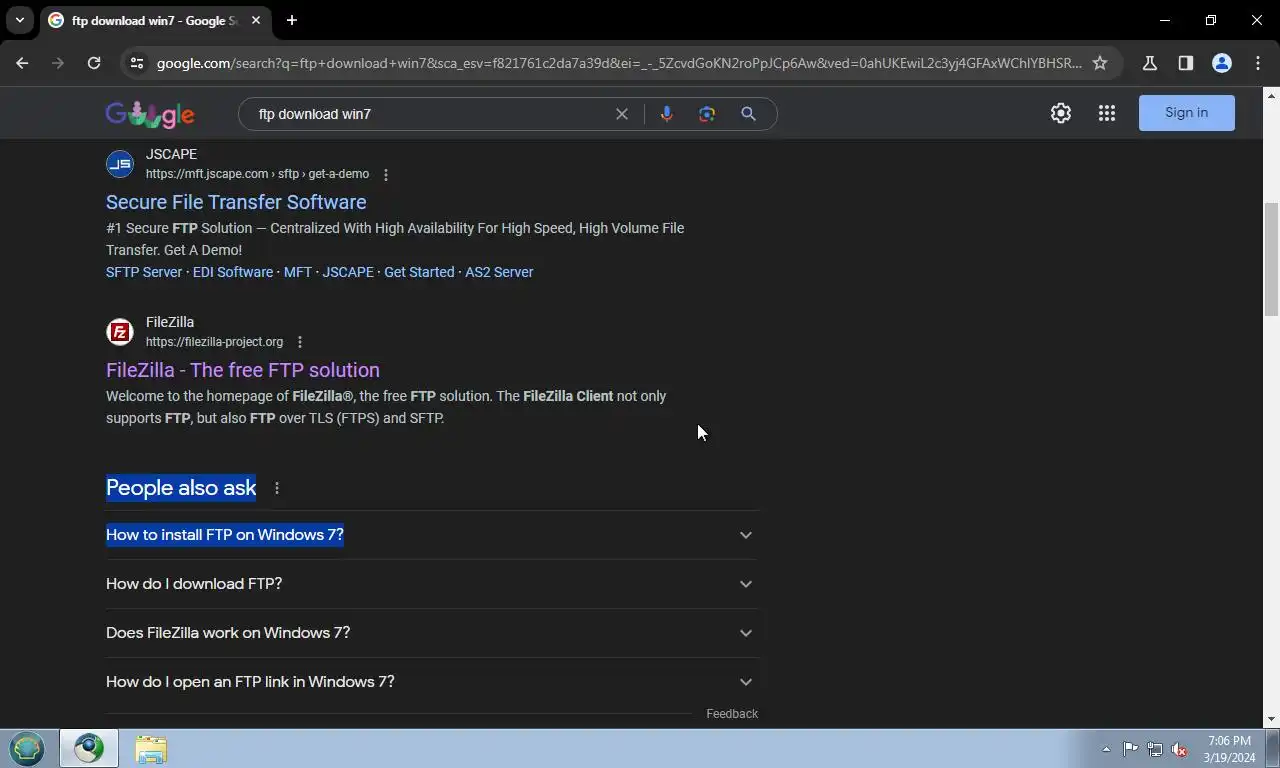Go back to the previous page
This screenshot has height=768, width=1280.
pos(22,63)
